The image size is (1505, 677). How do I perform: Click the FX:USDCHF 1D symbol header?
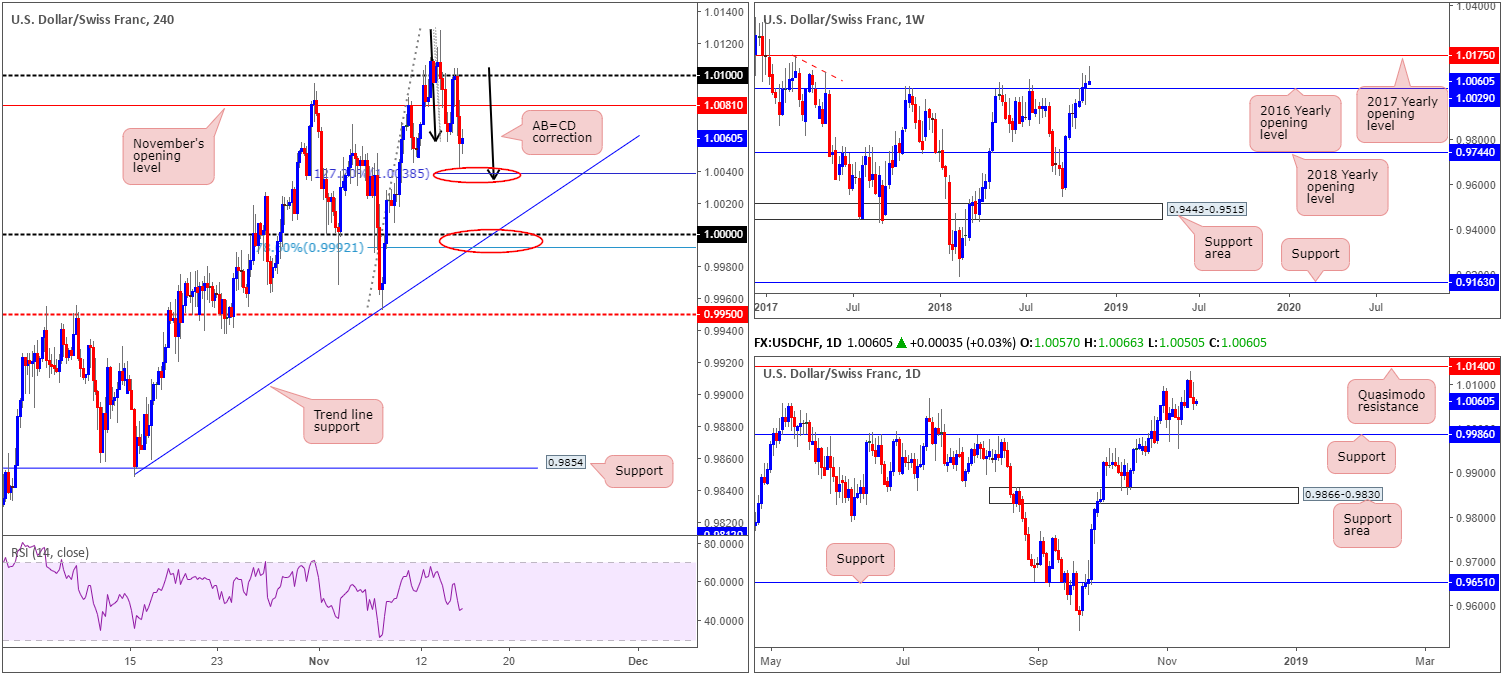pos(802,343)
